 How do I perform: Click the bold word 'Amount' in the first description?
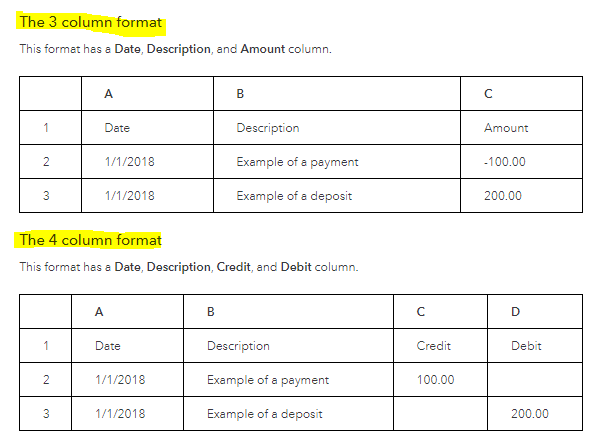pos(263,49)
